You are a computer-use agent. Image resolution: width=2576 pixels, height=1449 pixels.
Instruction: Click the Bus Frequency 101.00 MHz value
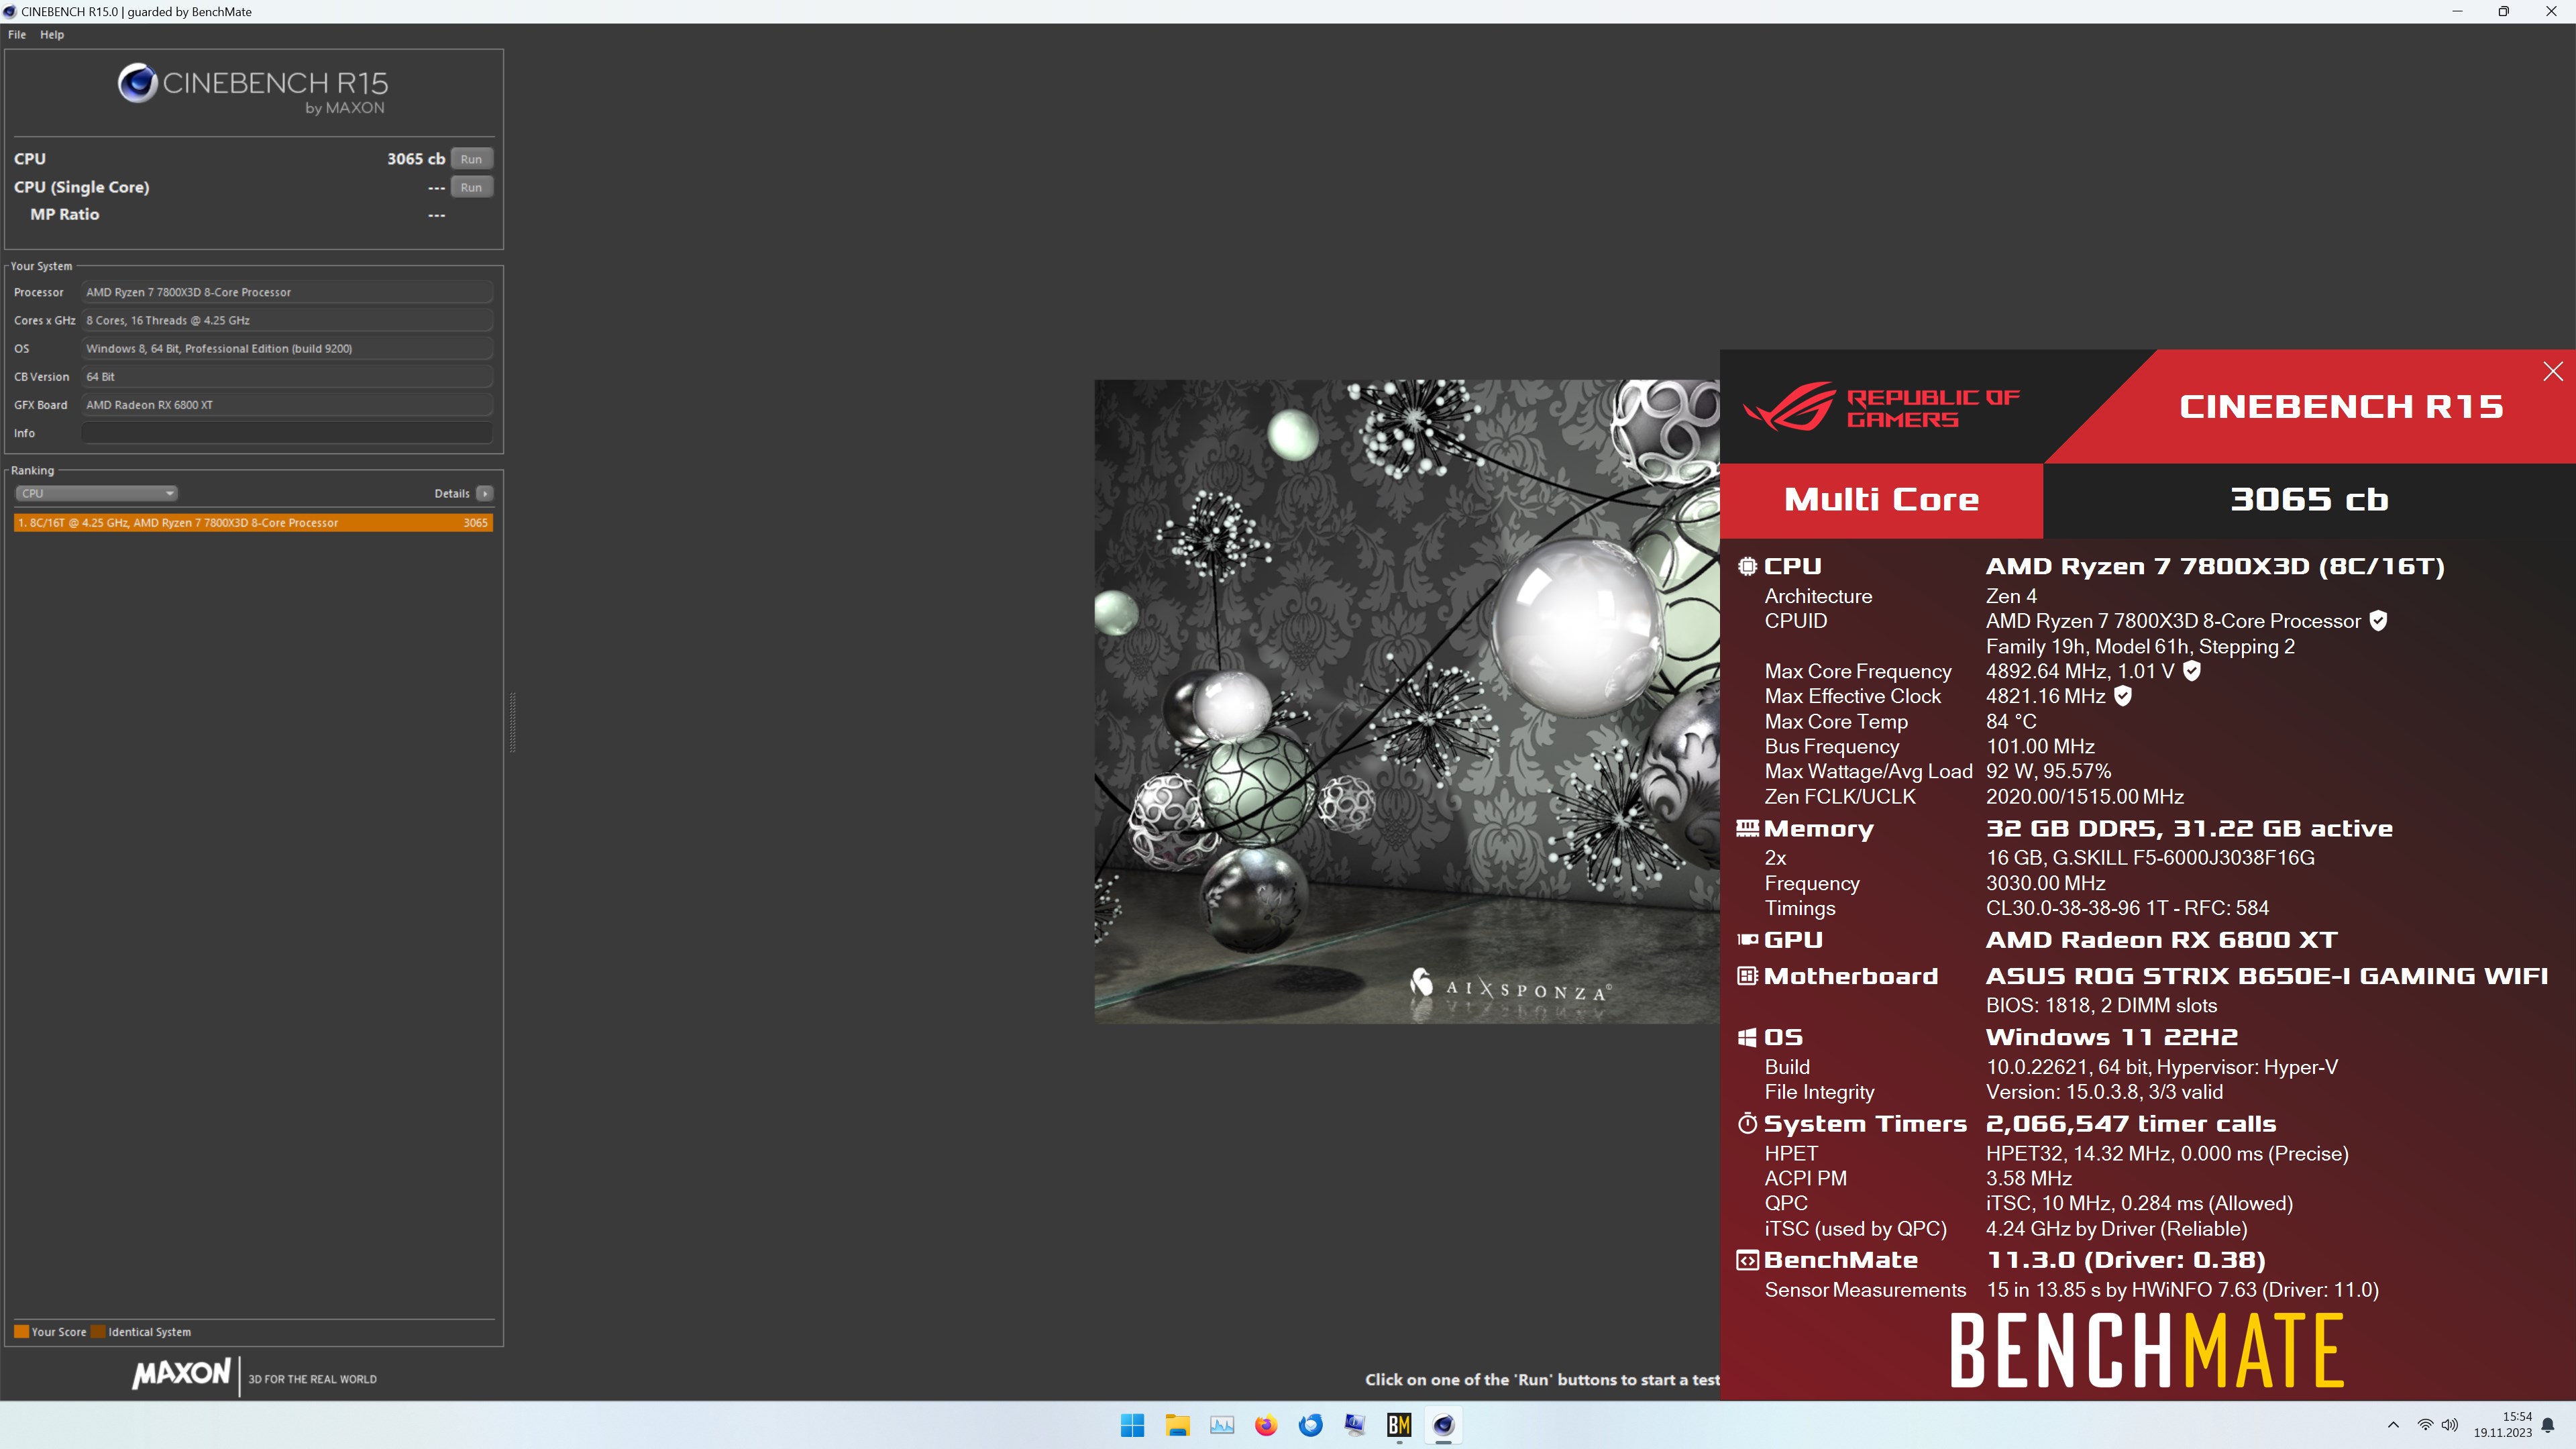pyautogui.click(x=2040, y=746)
